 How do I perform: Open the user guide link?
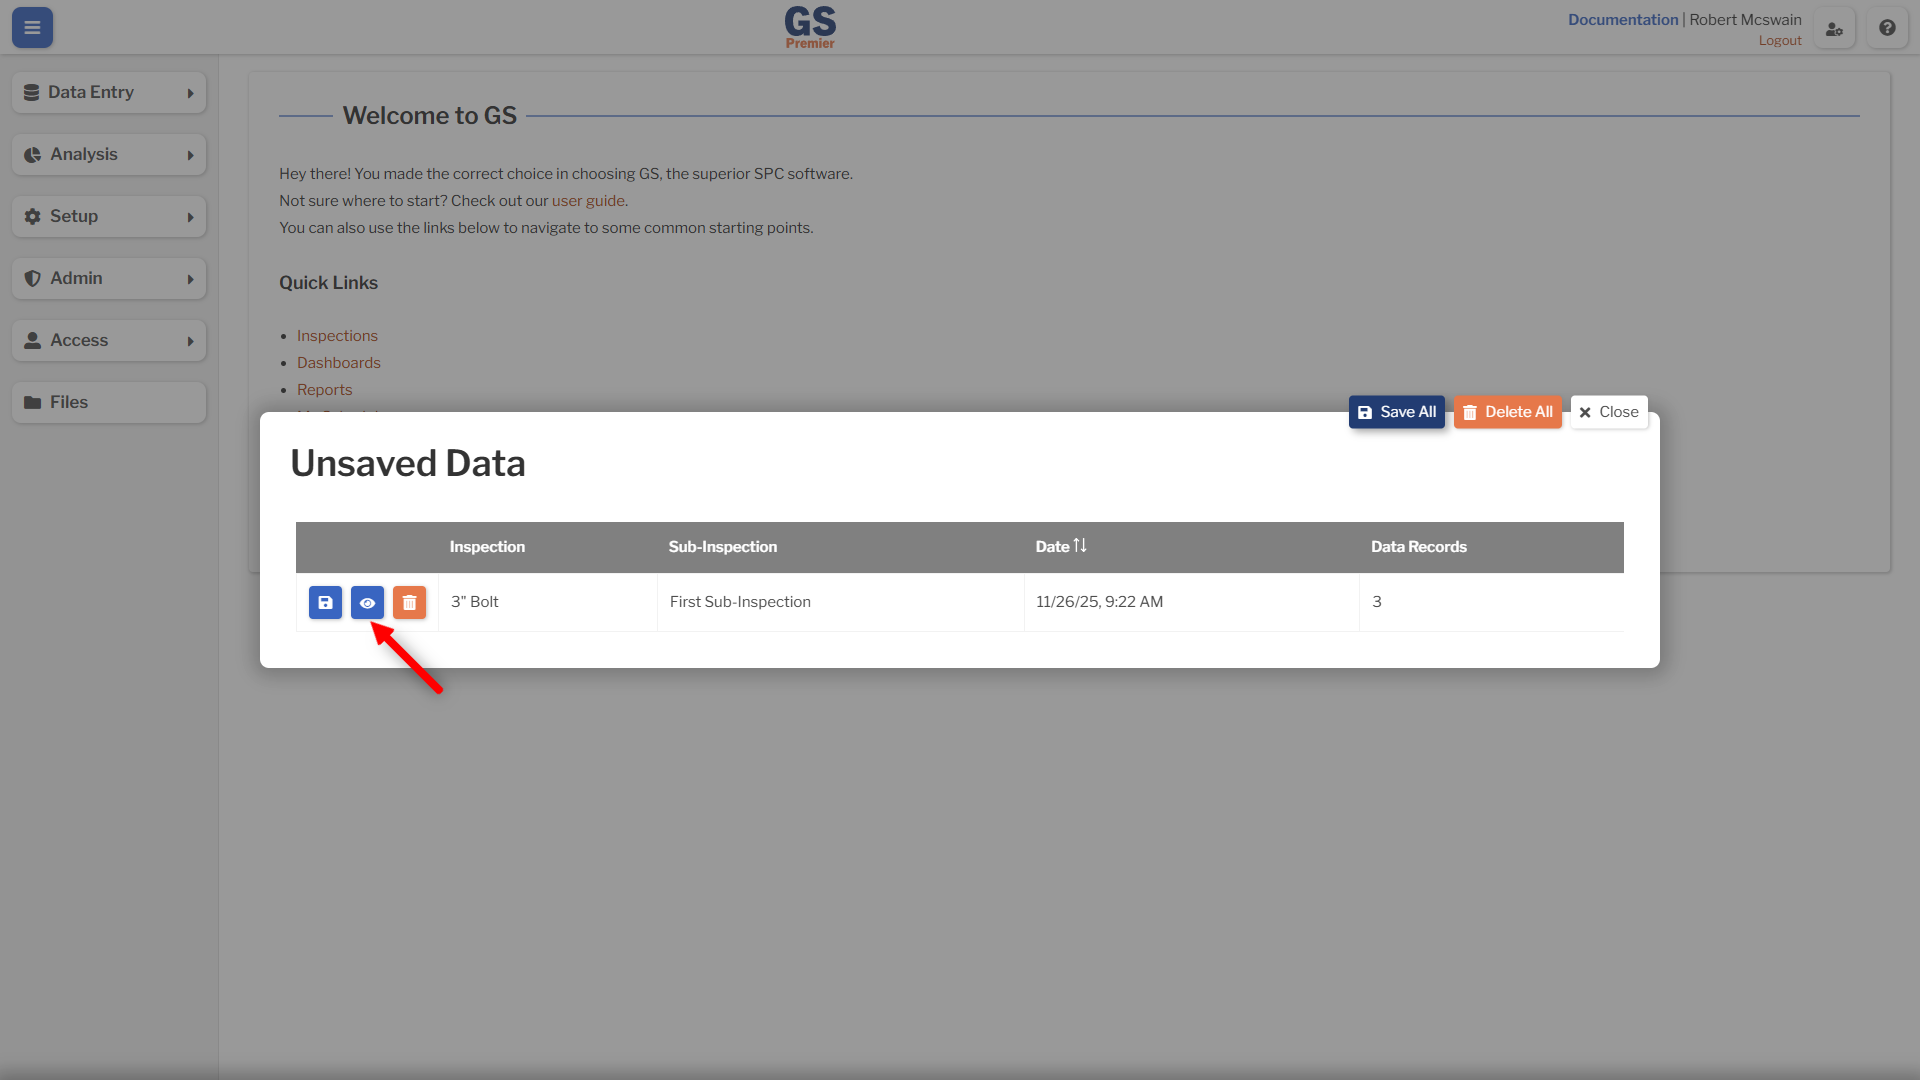[588, 200]
